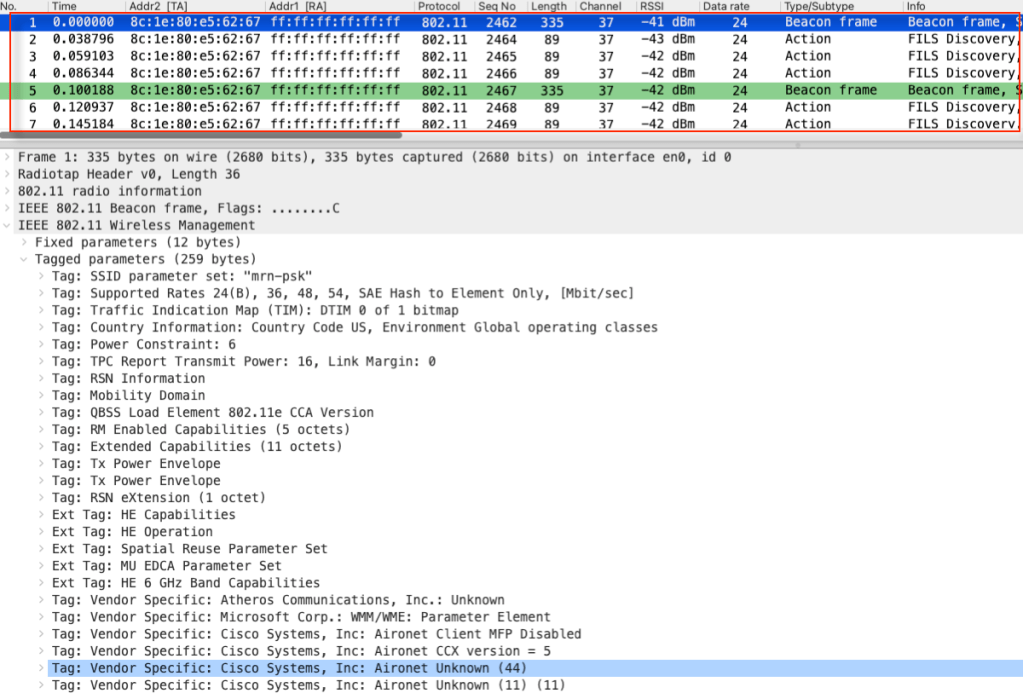Select packet 7 in the packet list
Screen dimensions: 1023x699
click(x=500, y=124)
